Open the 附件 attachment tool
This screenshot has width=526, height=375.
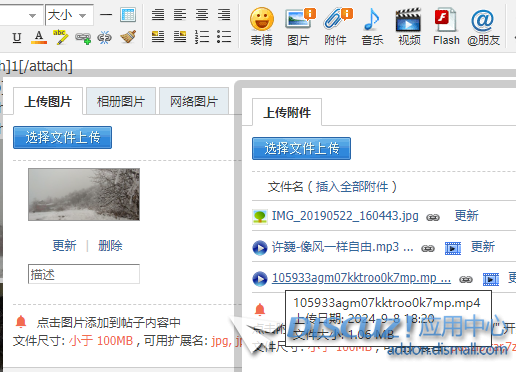(x=336, y=26)
